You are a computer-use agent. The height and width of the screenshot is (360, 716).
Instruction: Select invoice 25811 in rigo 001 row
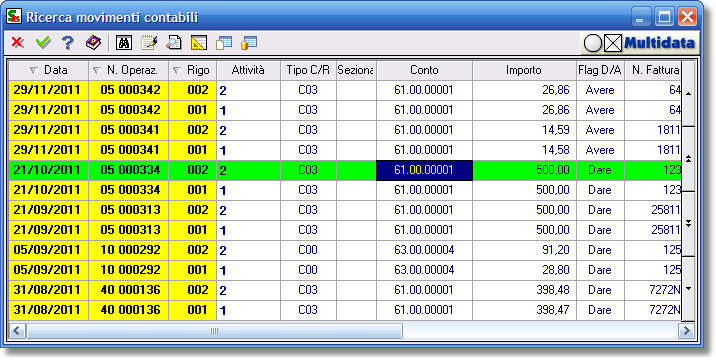tap(653, 230)
